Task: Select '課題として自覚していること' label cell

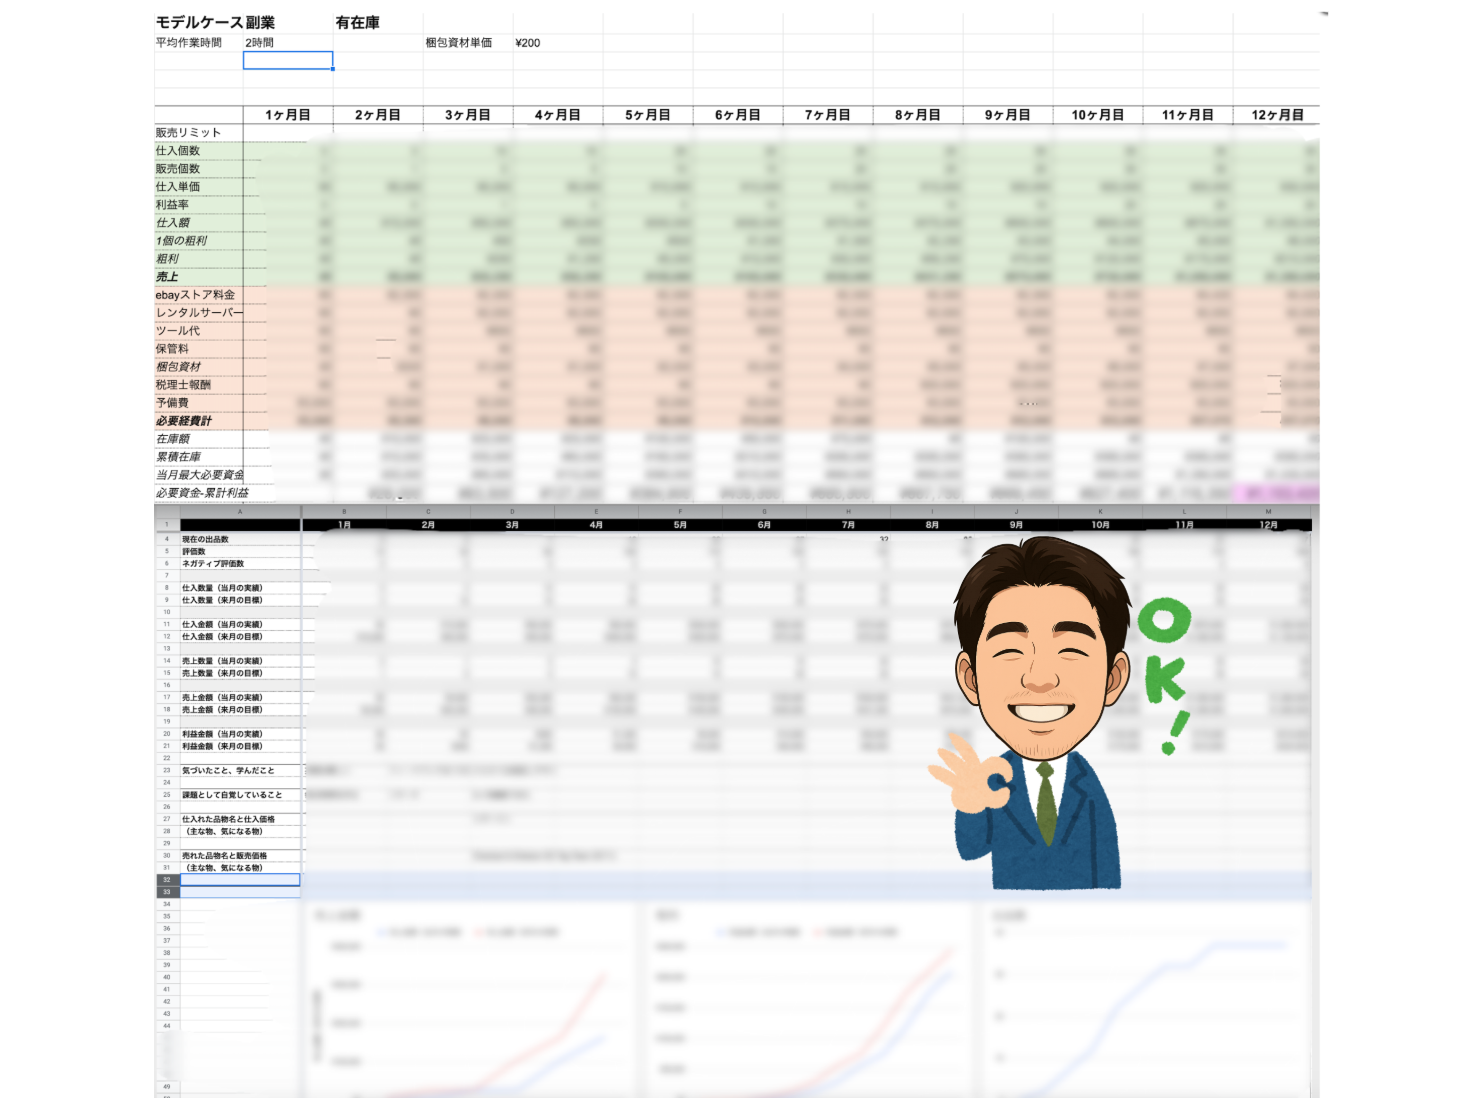Action: 232,795
